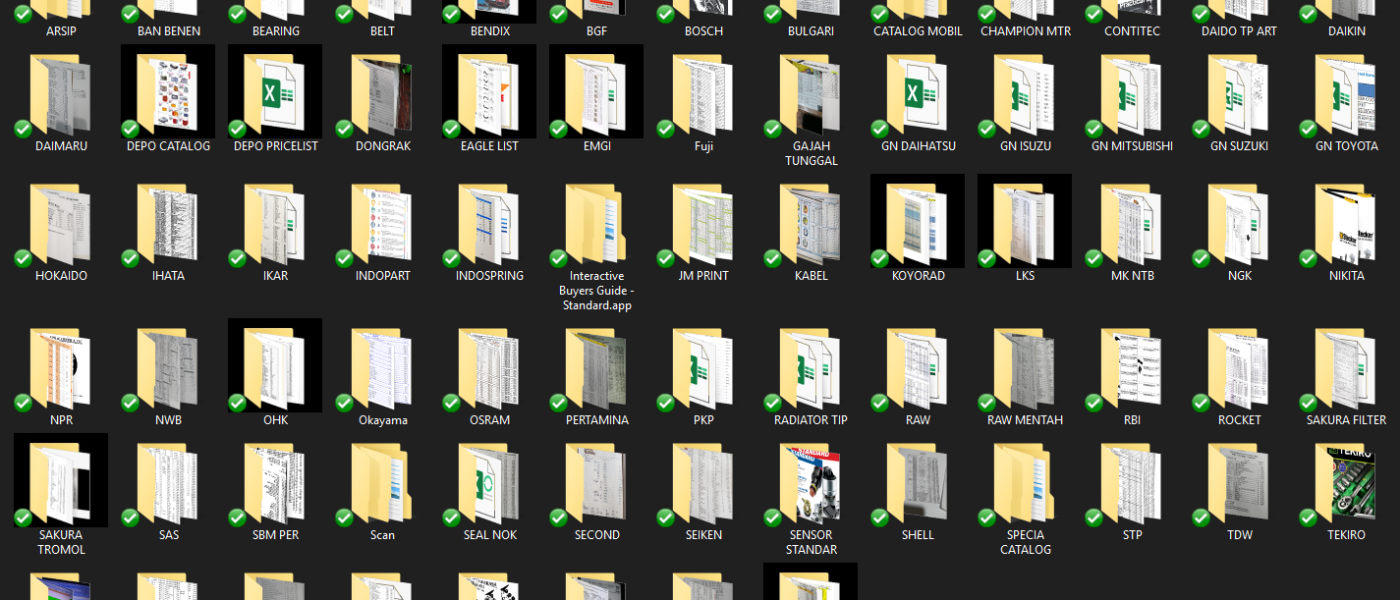Select the SEIKEN folder
Screen dimensions: 1400x600
[703, 485]
